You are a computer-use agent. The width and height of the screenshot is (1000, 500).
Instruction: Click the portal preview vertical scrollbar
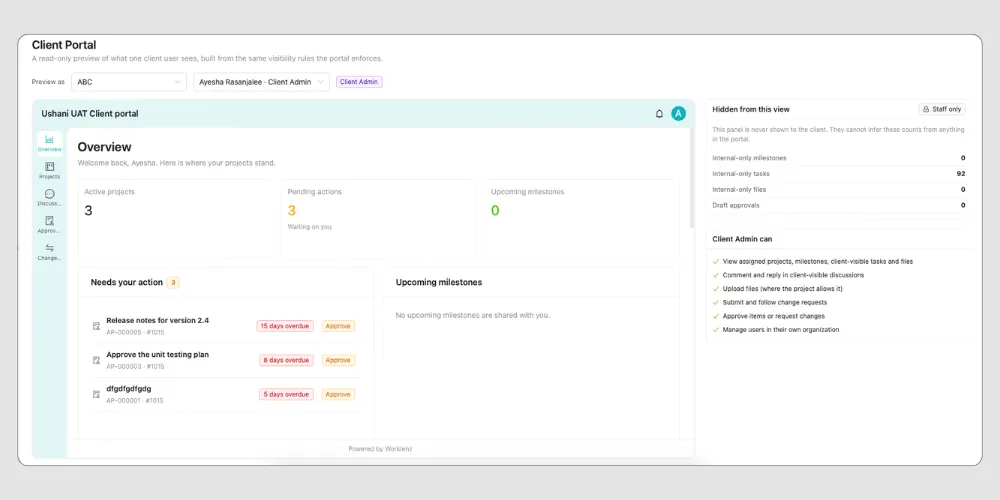692,179
